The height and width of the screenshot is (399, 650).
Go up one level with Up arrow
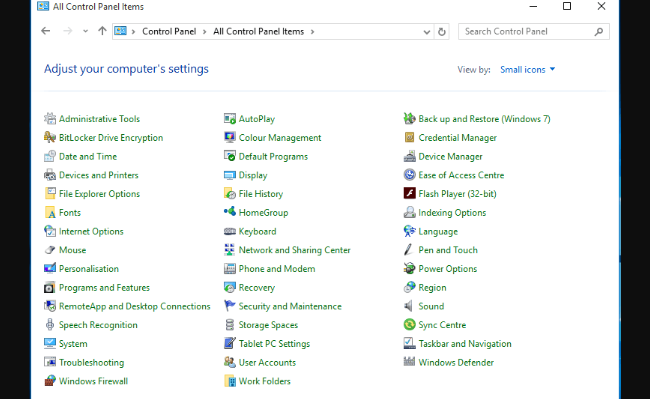102,31
